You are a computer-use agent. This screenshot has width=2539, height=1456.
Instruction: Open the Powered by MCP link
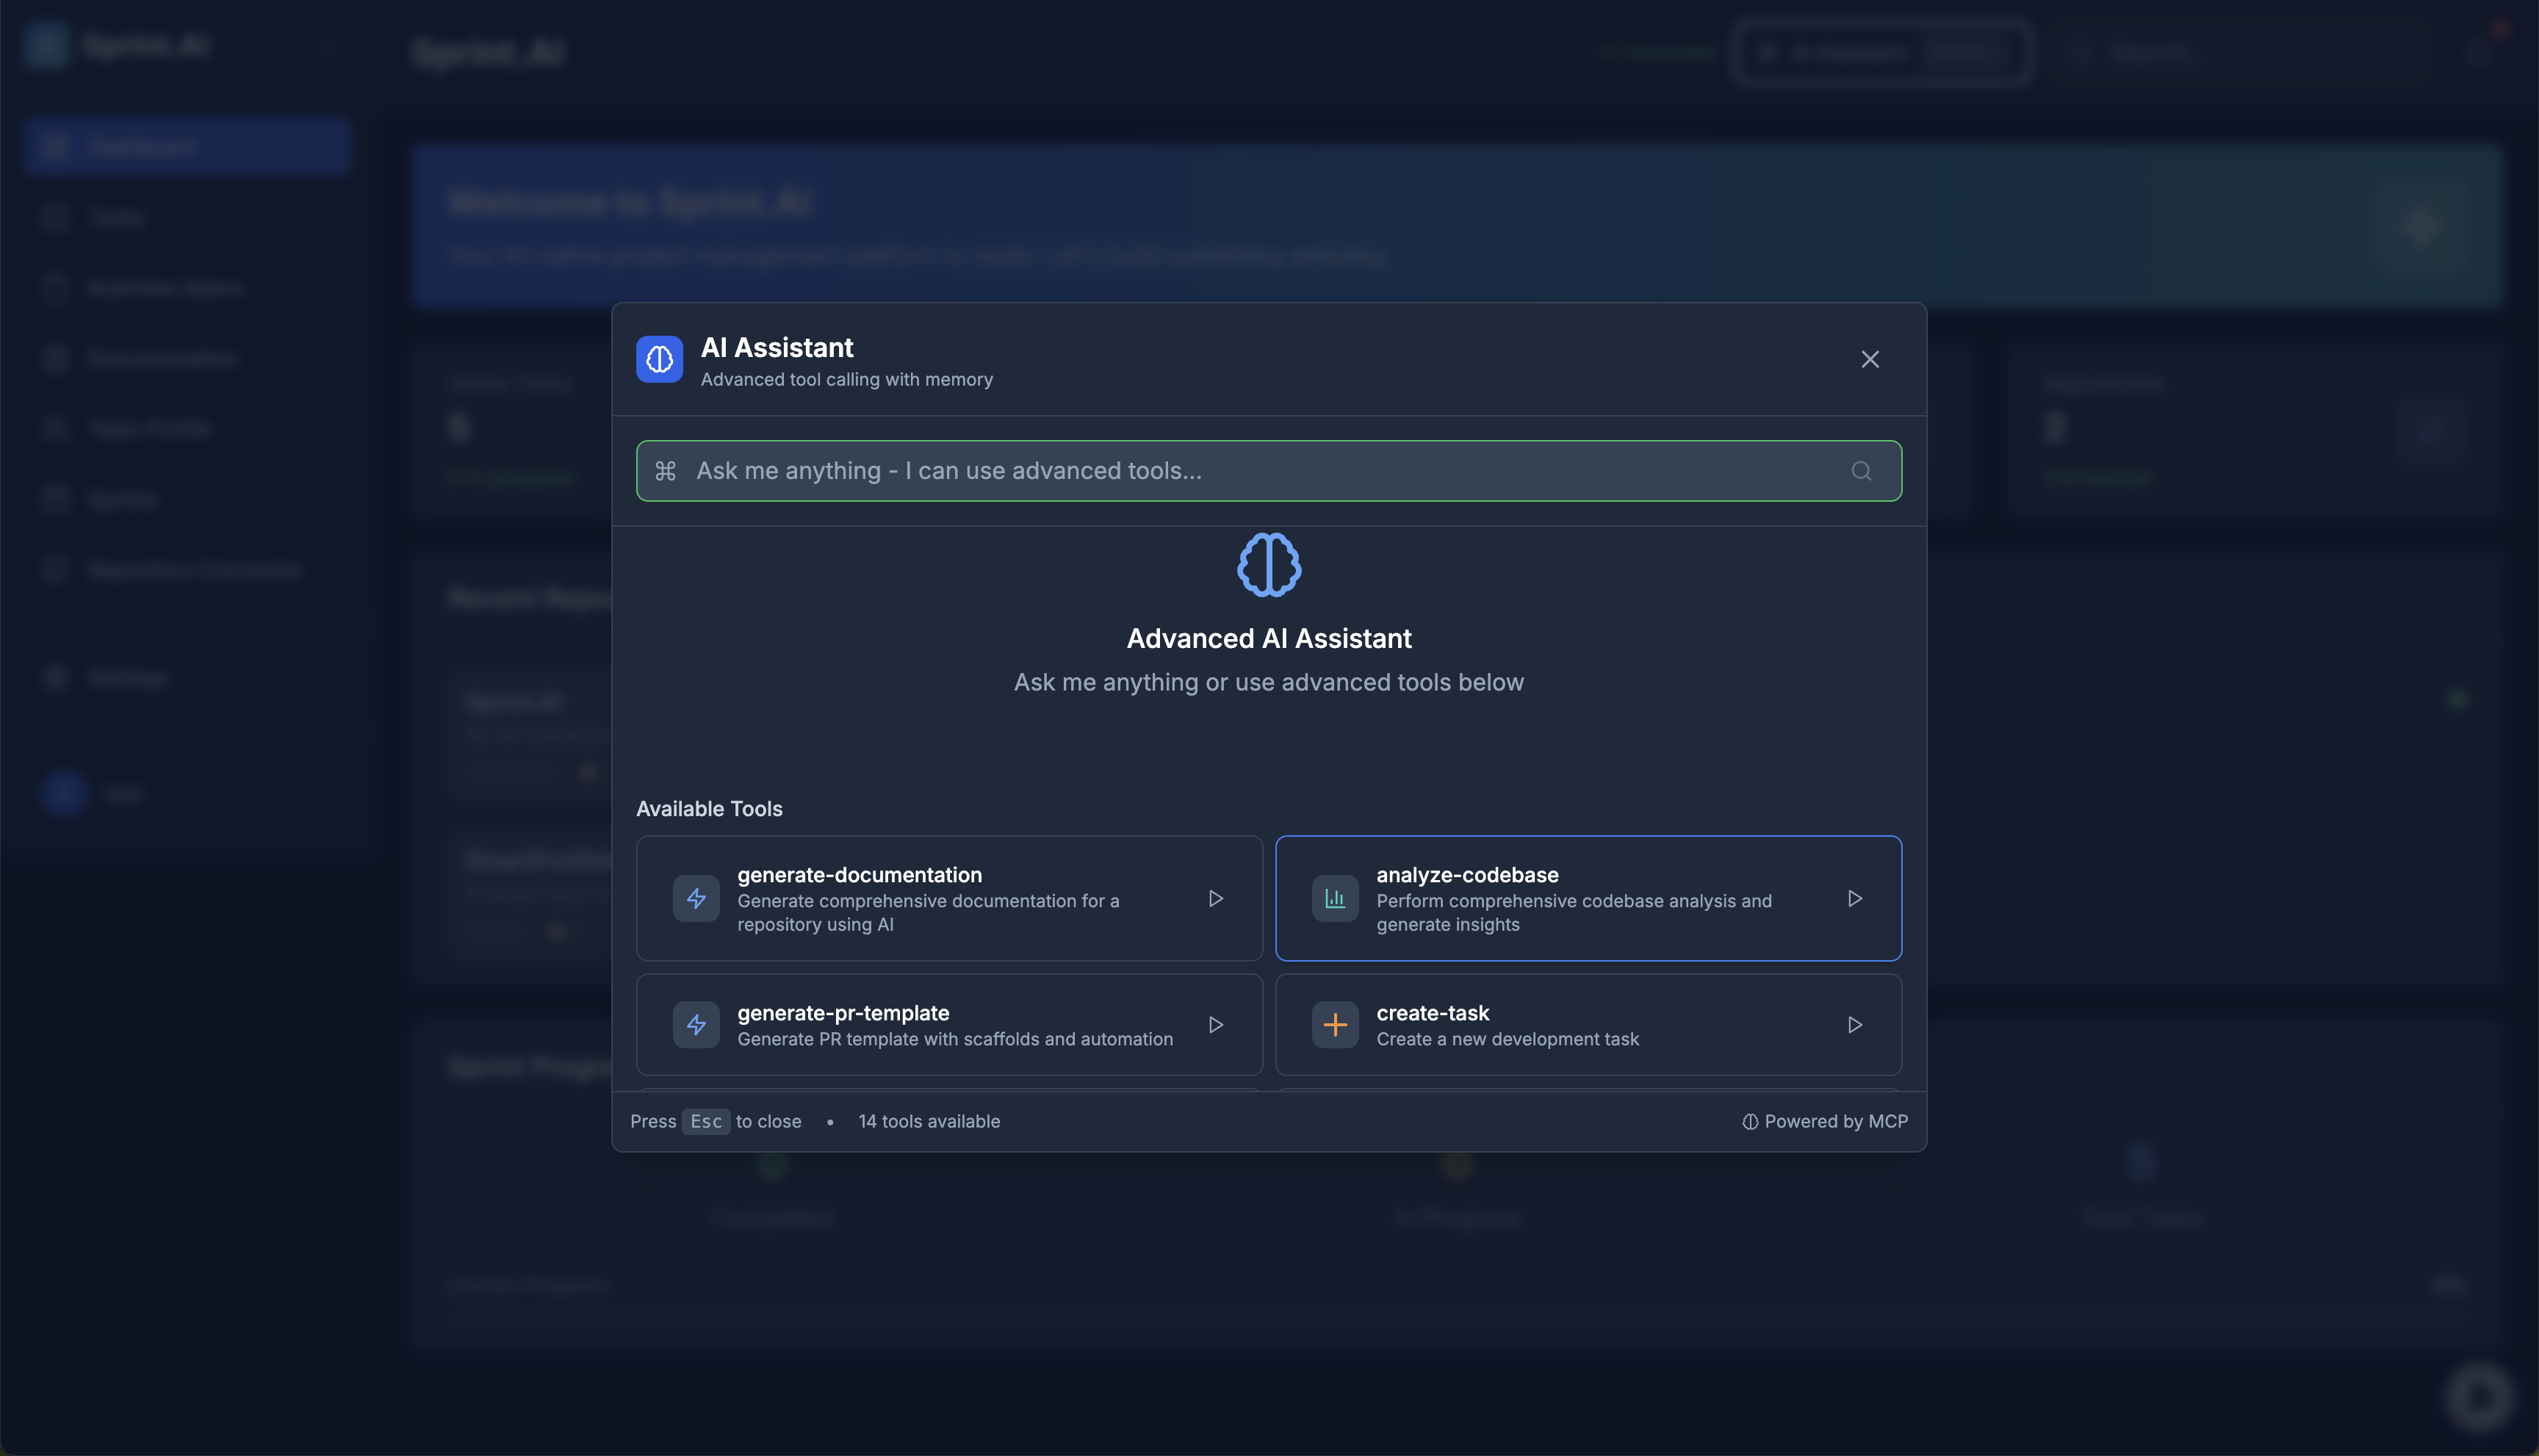click(1825, 1121)
